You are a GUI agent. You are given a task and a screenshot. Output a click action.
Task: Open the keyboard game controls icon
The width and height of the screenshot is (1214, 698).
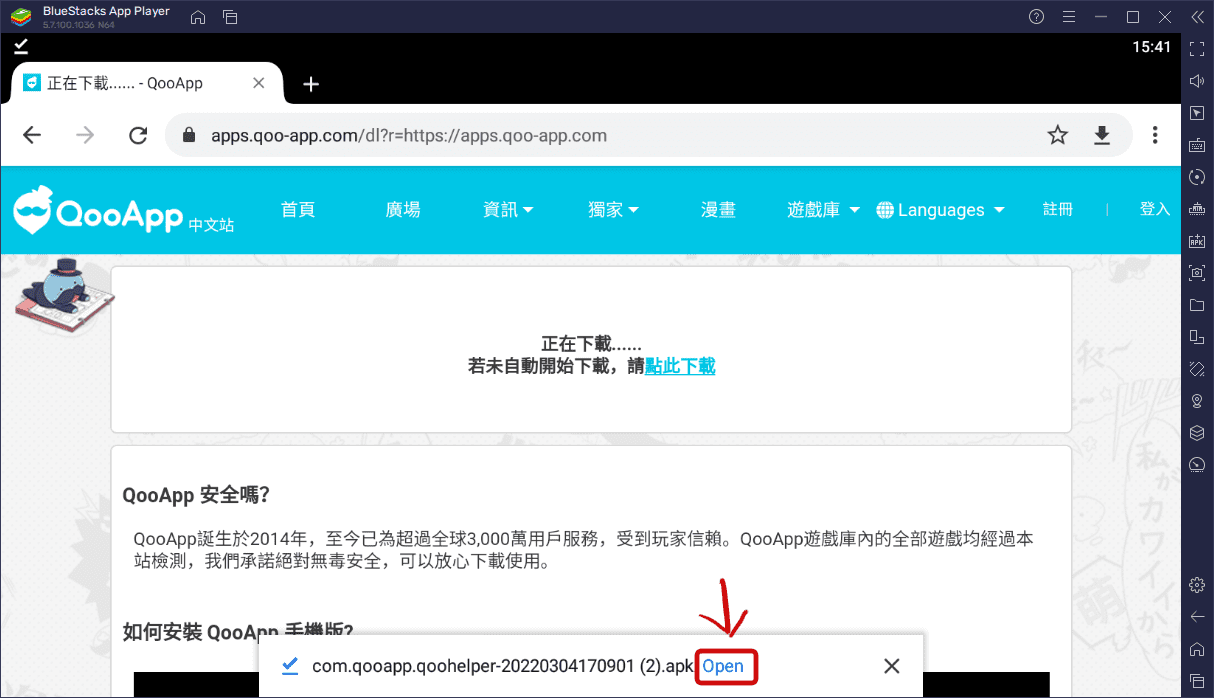tap(1196, 144)
